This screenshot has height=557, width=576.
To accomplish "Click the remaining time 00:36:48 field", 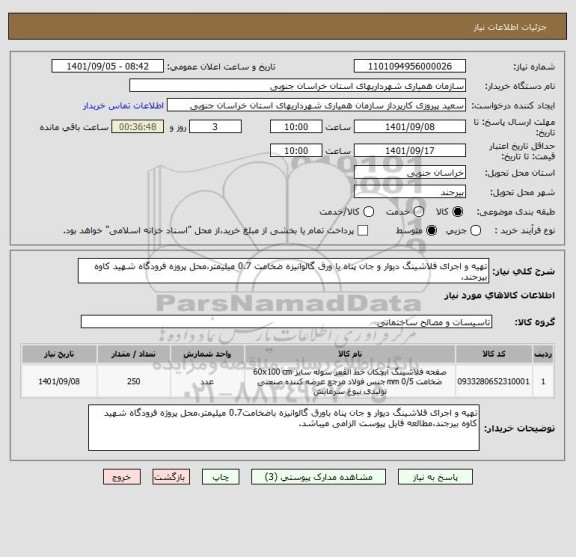I will [x=138, y=127].
